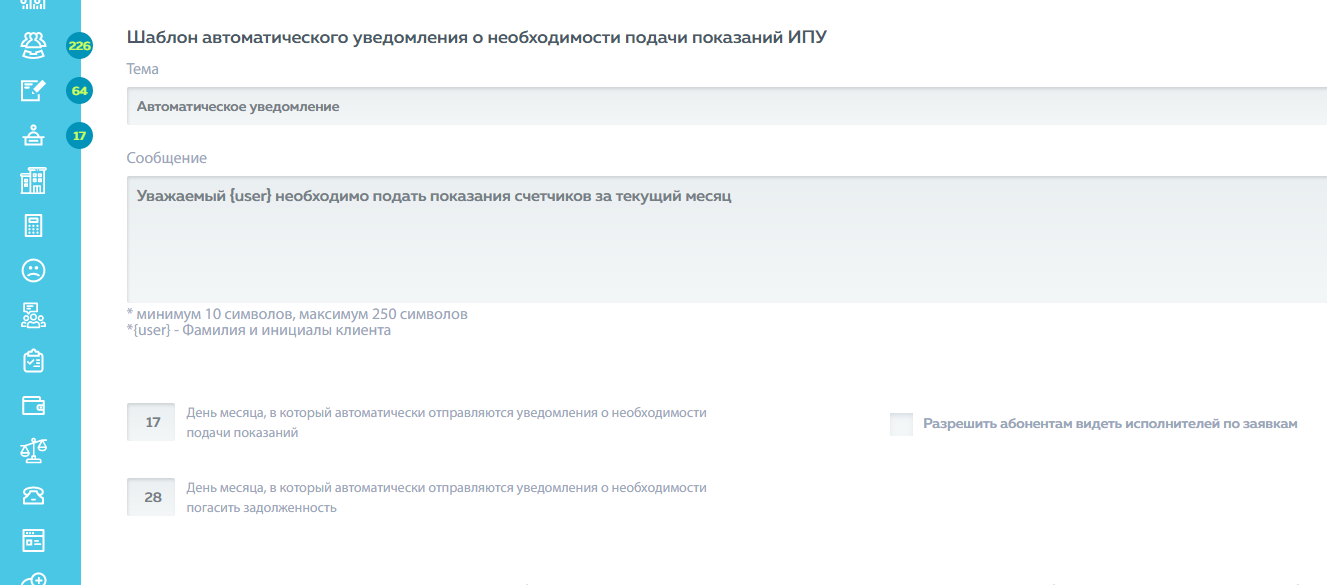Open the wallet sidebar icon
The height and width of the screenshot is (585, 1327).
pos(34,406)
